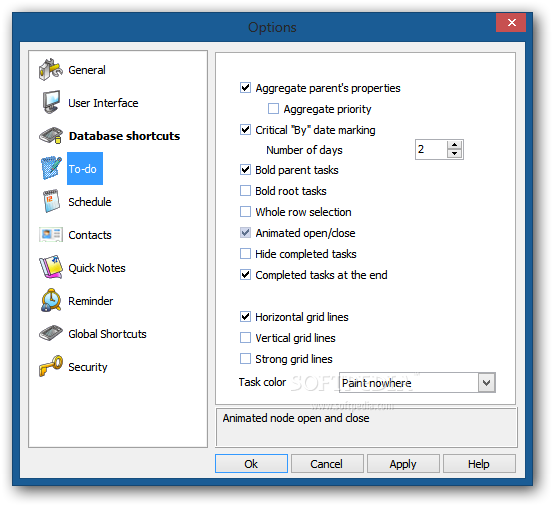This screenshot has width=553, height=506.
Task: Open the Schedule settings page
Action: (90, 202)
